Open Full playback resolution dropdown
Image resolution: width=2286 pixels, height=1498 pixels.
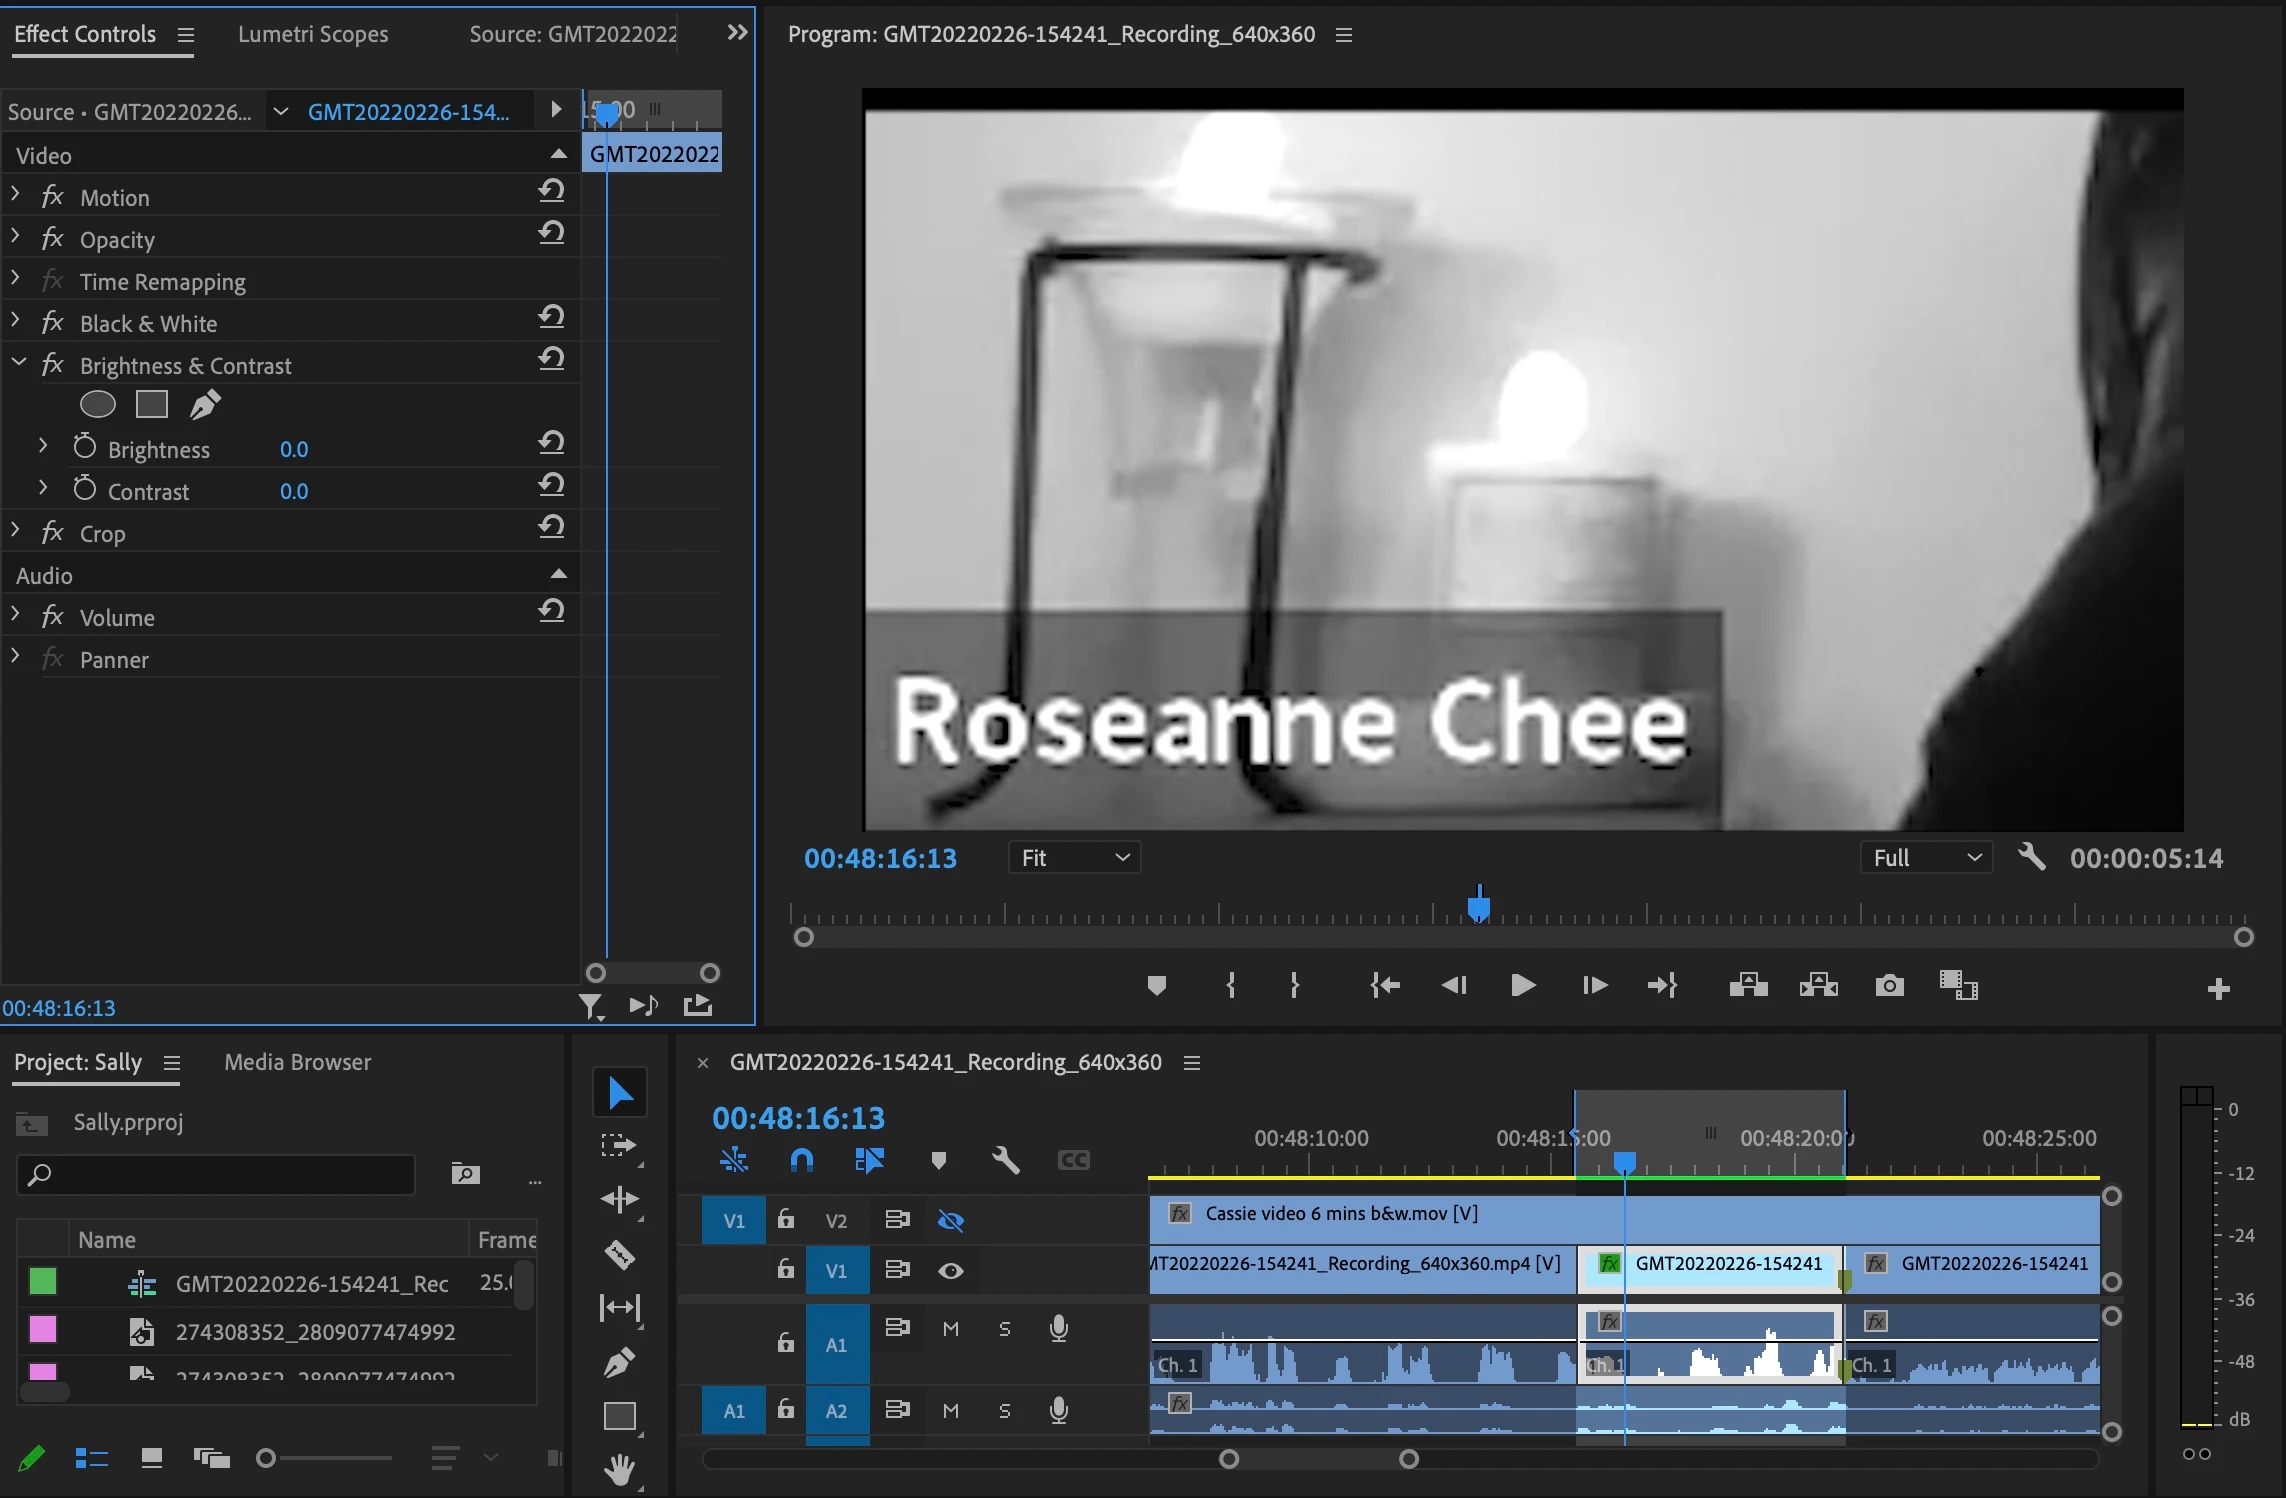tap(1926, 858)
